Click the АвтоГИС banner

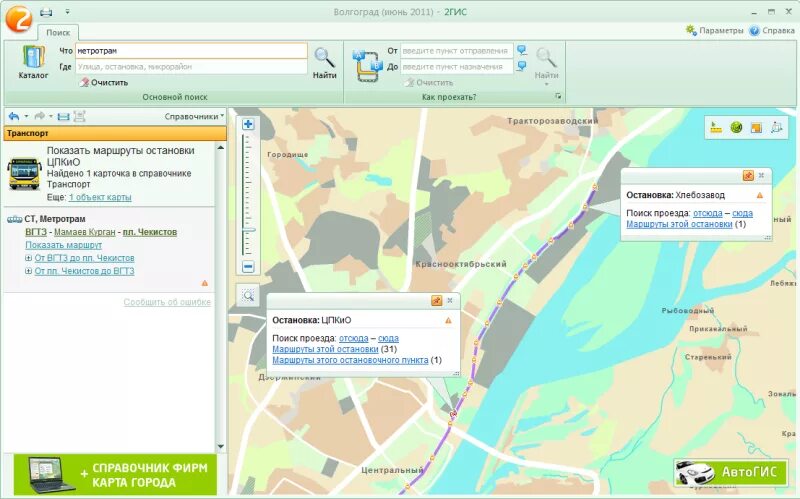(x=730, y=472)
